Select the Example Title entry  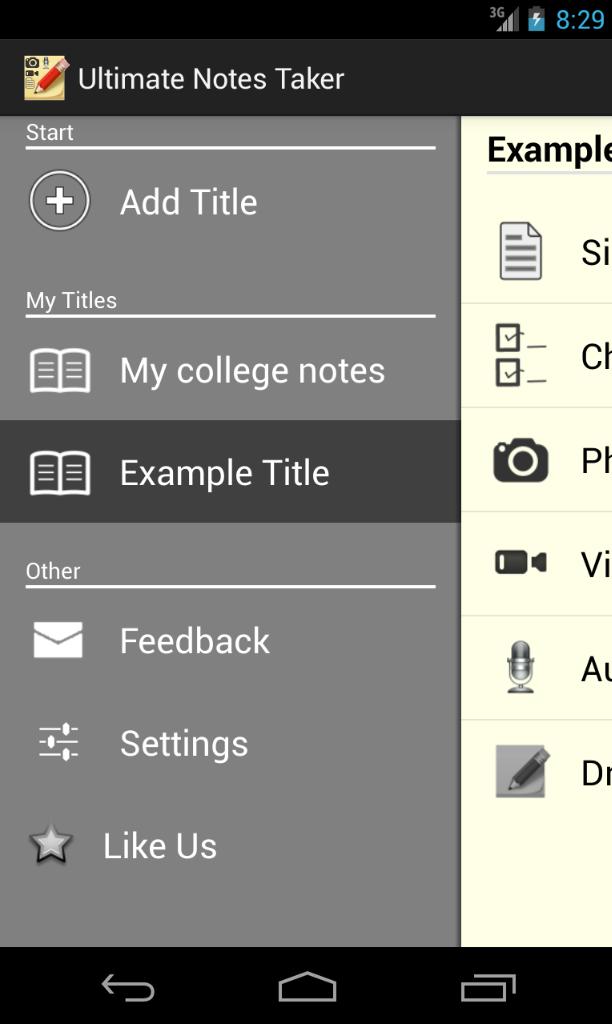[225, 471]
